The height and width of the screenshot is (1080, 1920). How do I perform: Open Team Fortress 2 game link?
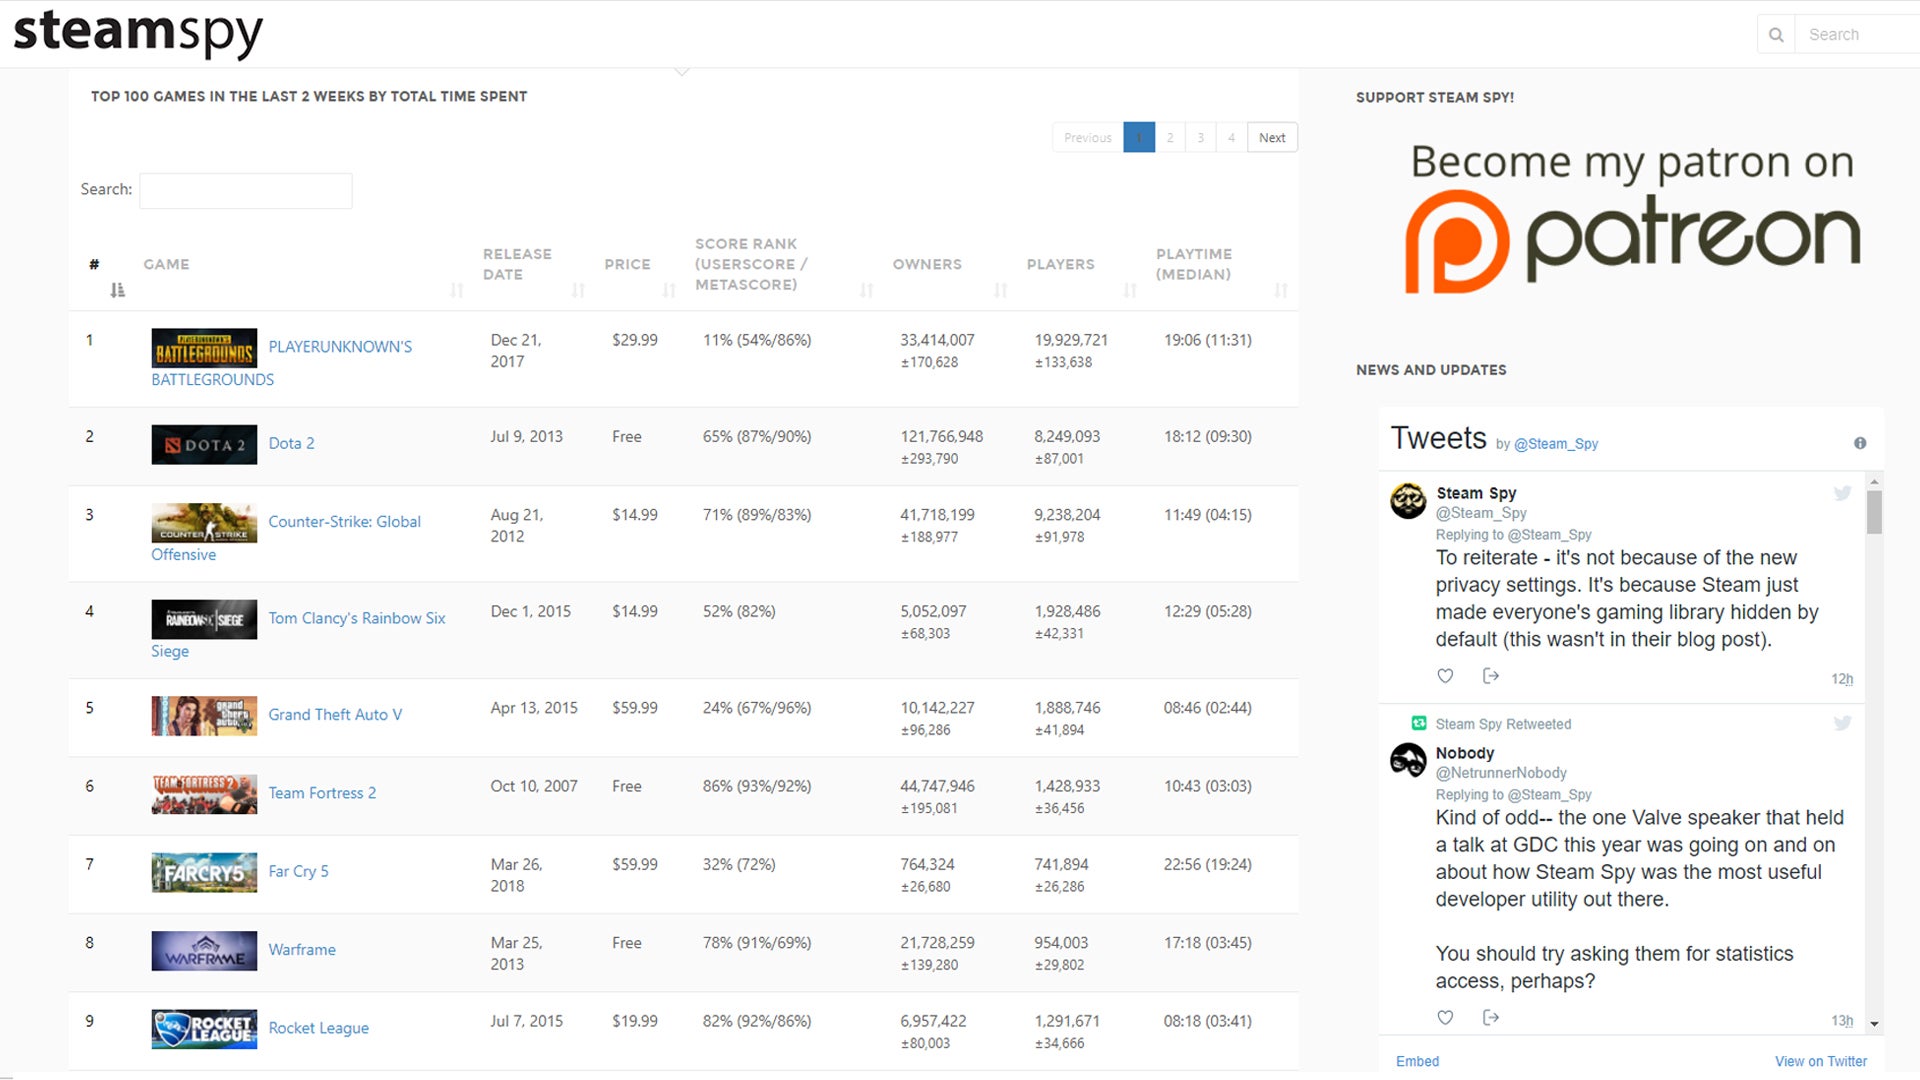click(322, 793)
